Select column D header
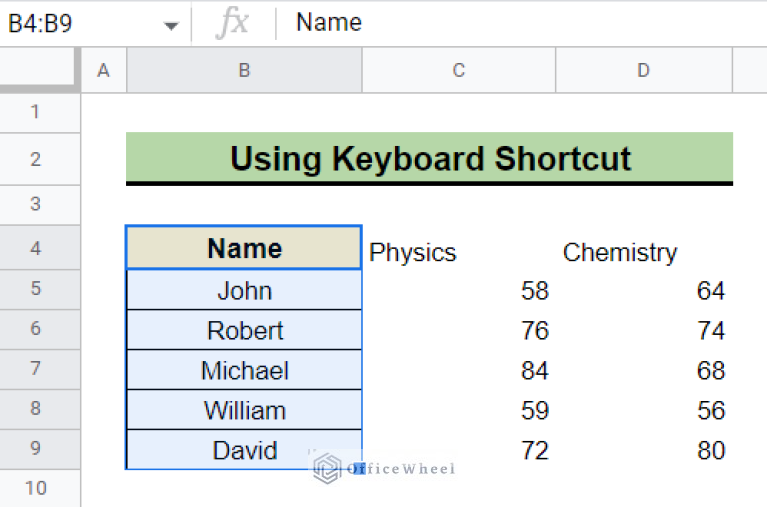767x507 pixels. [644, 70]
